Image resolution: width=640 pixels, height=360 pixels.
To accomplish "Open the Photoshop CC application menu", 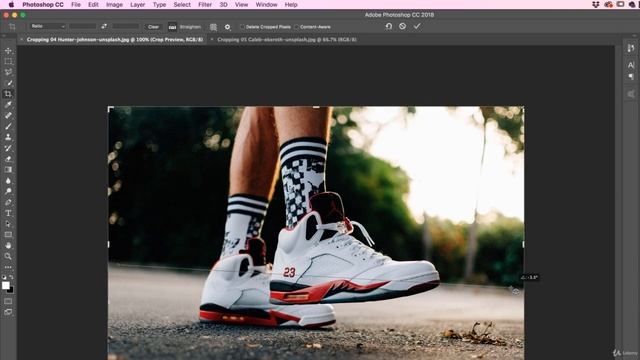I will (x=43, y=4).
